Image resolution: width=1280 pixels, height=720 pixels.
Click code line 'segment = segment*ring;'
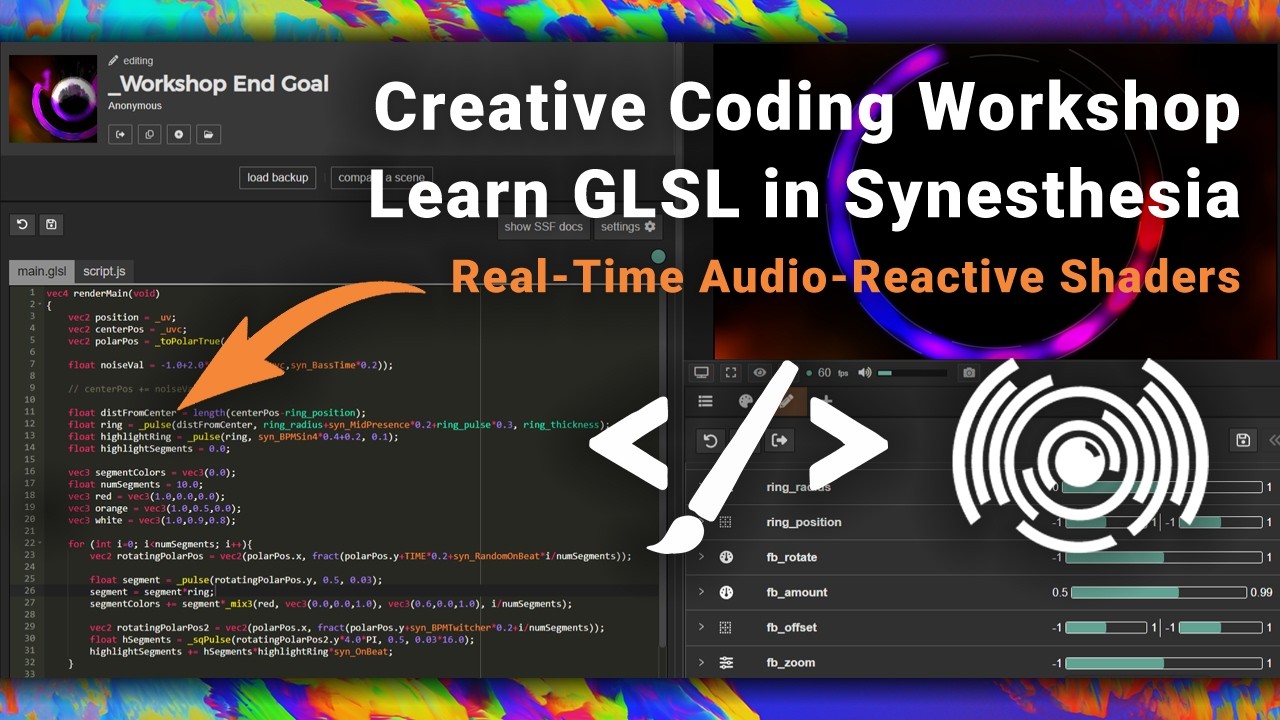151,591
